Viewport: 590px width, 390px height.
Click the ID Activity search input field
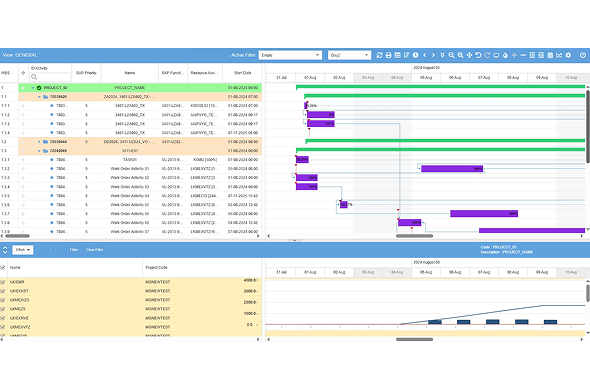(50, 77)
